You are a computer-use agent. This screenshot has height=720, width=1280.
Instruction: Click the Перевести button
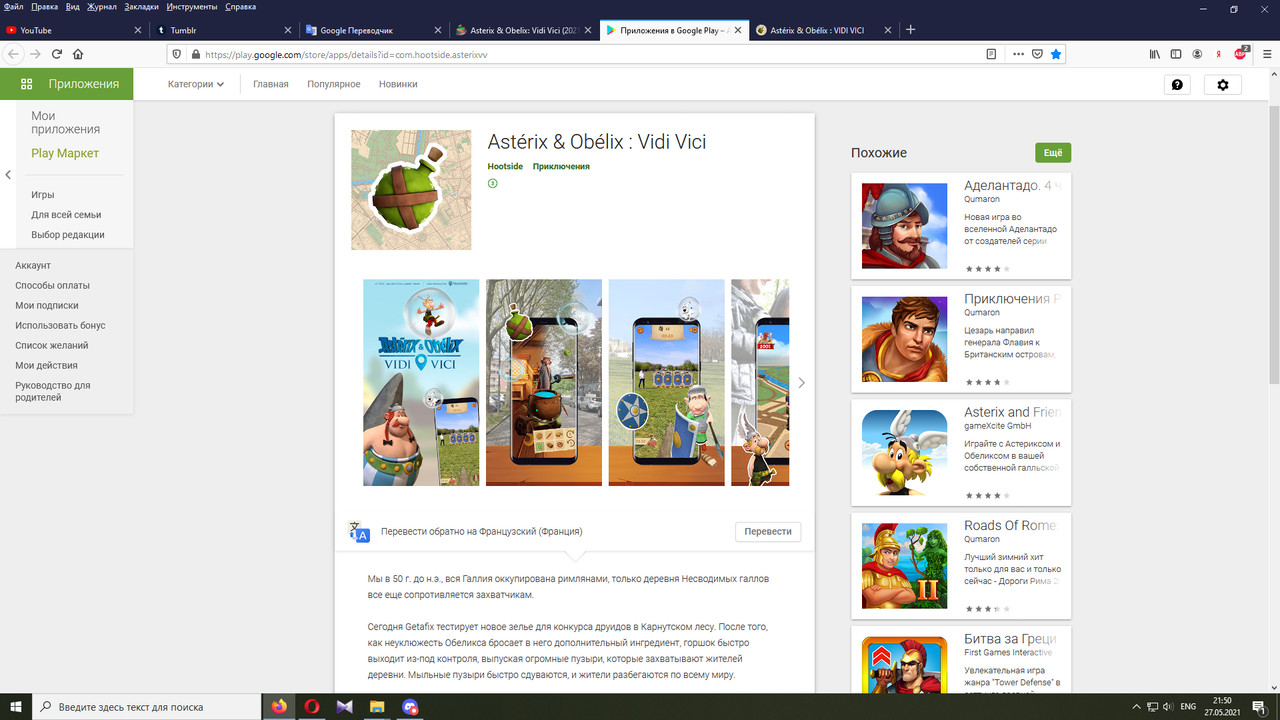click(768, 532)
